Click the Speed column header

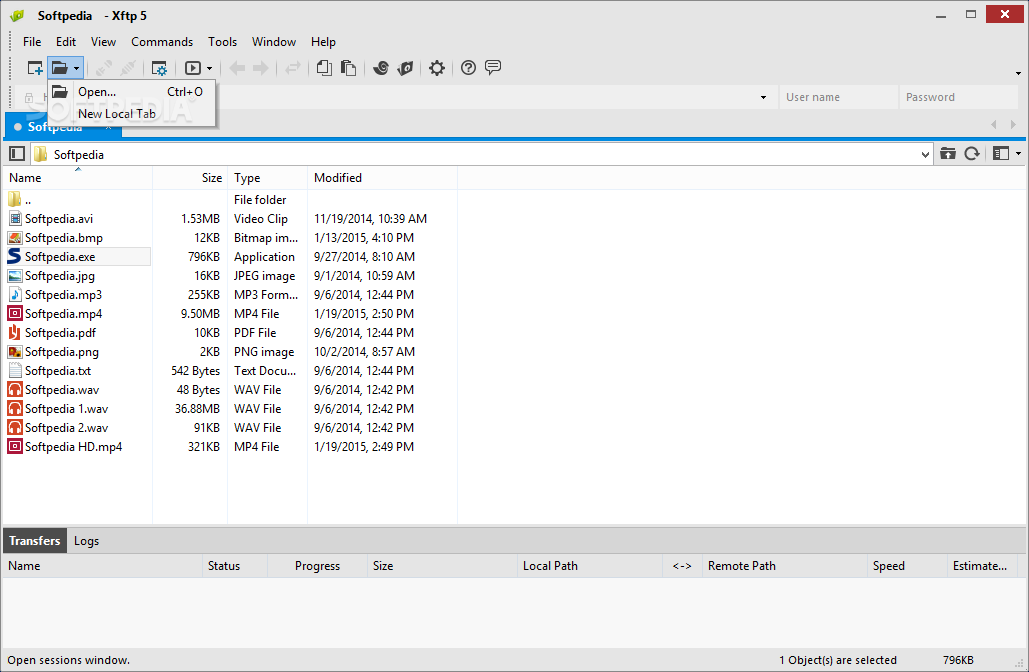point(907,566)
